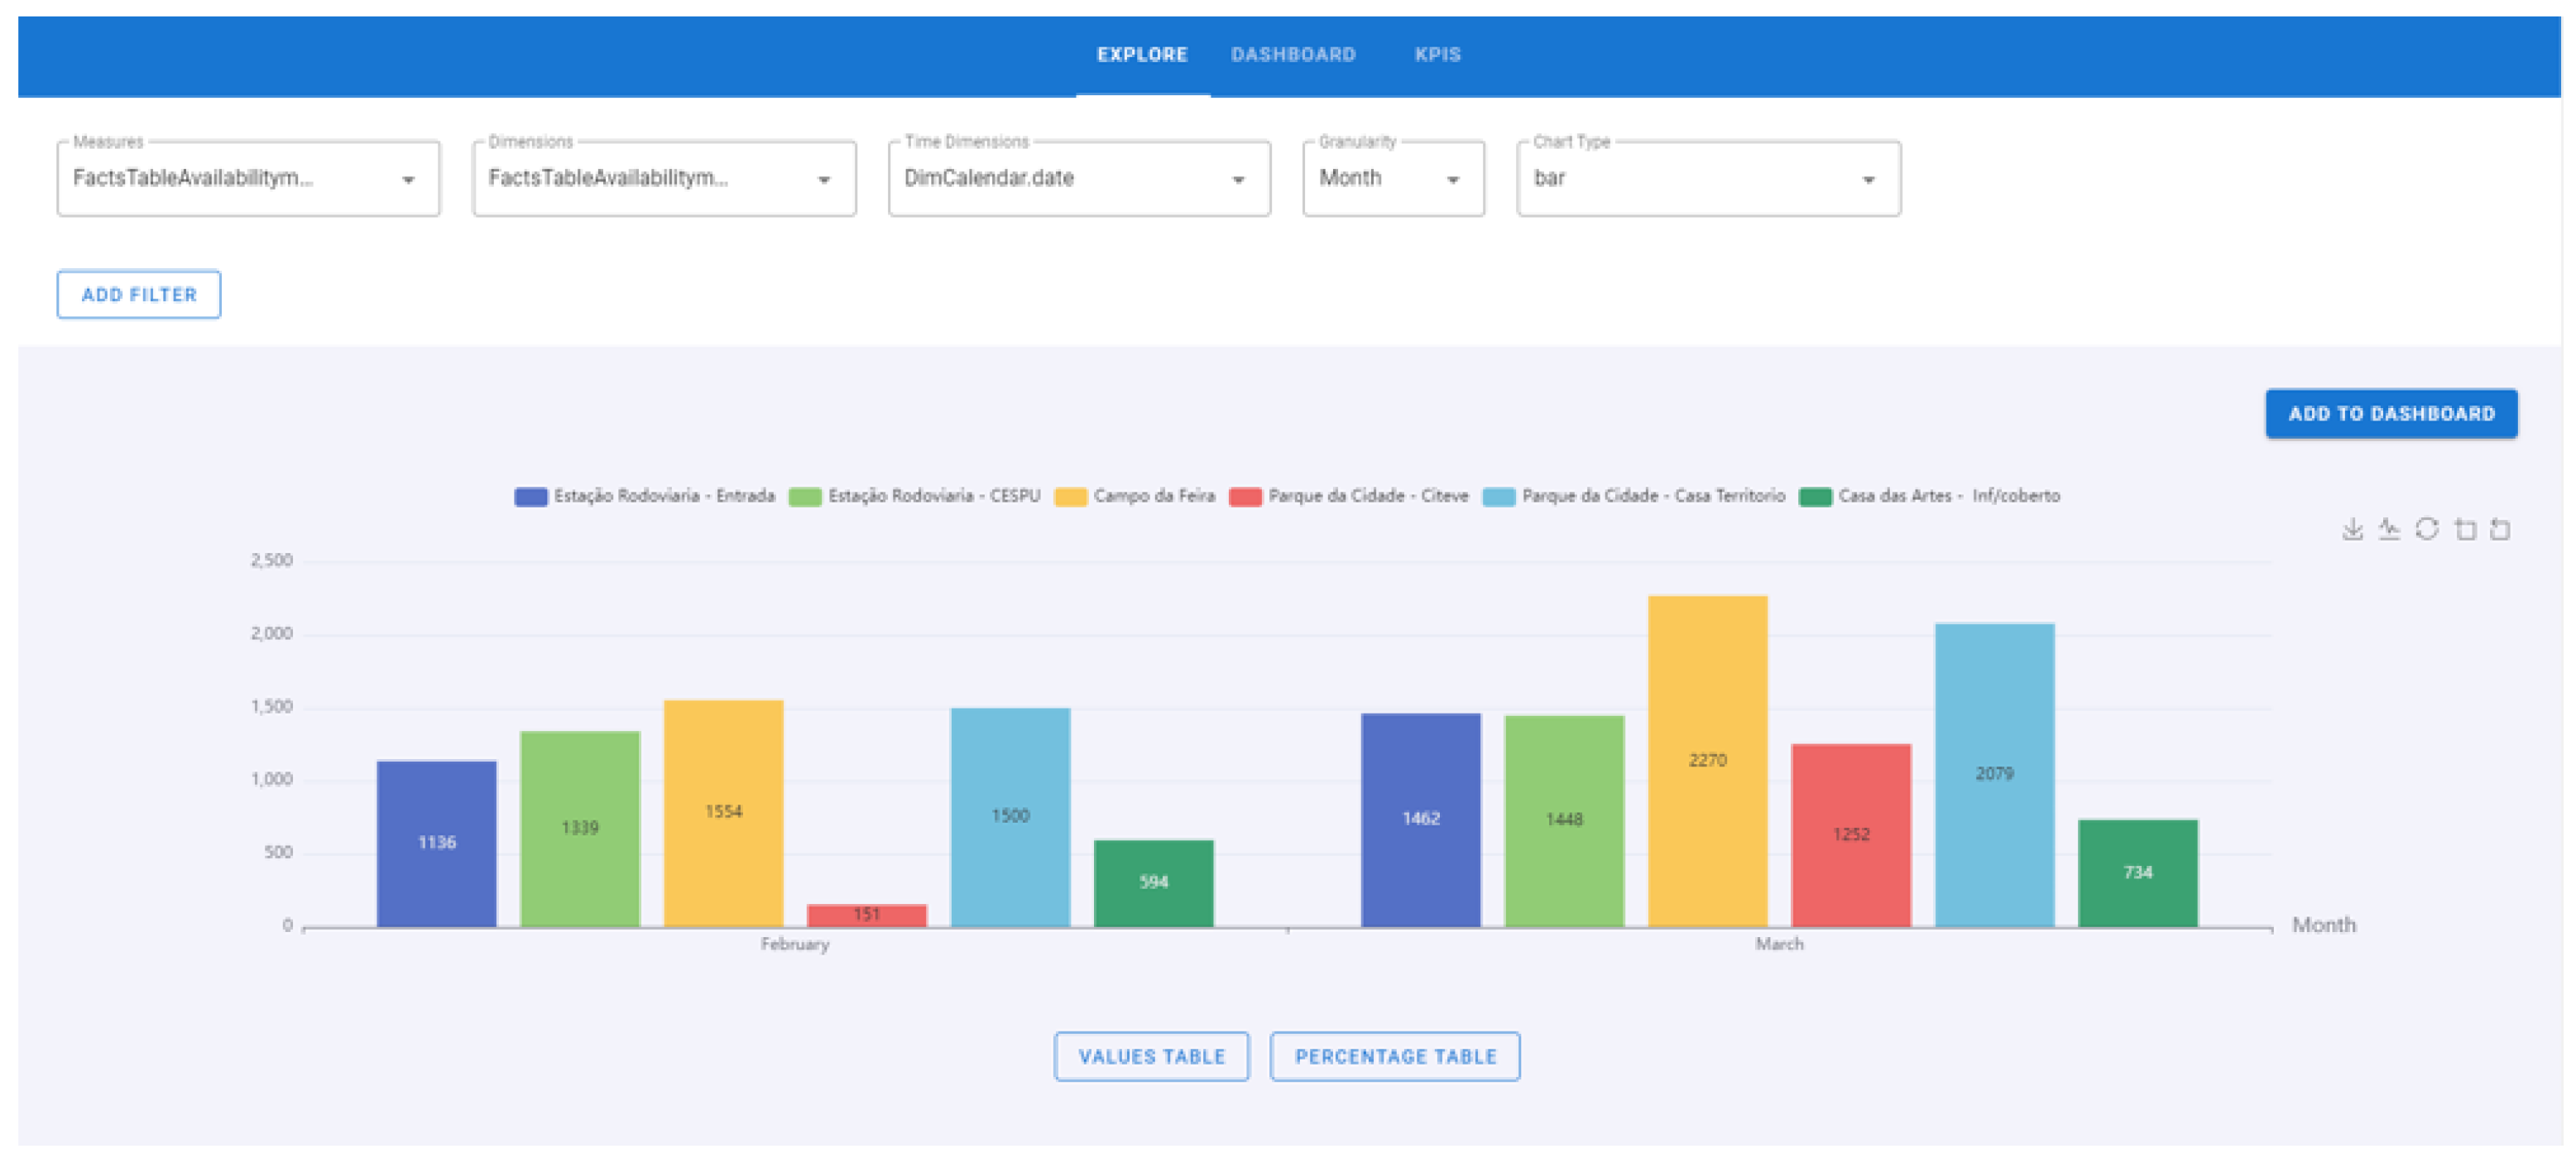Download the chart as an image
Viewport: 2576px width, 1168px height.
[2352, 529]
